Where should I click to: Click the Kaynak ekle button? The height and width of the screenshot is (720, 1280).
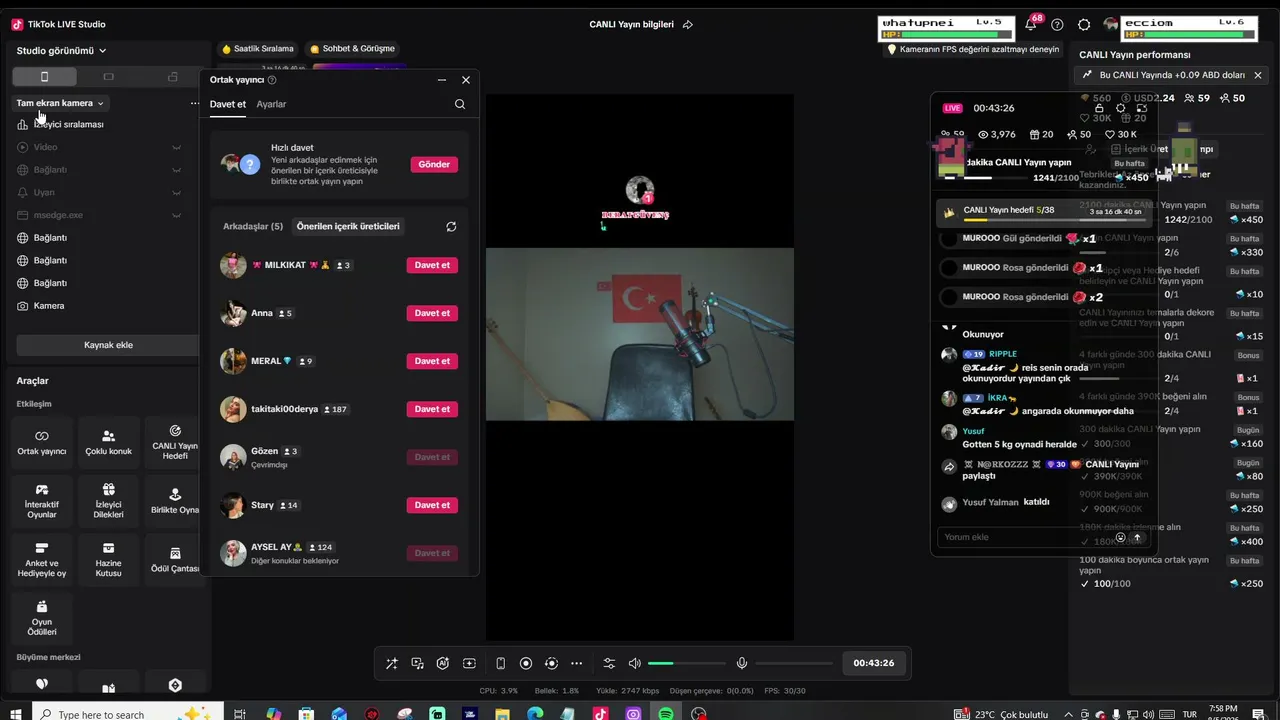point(108,345)
